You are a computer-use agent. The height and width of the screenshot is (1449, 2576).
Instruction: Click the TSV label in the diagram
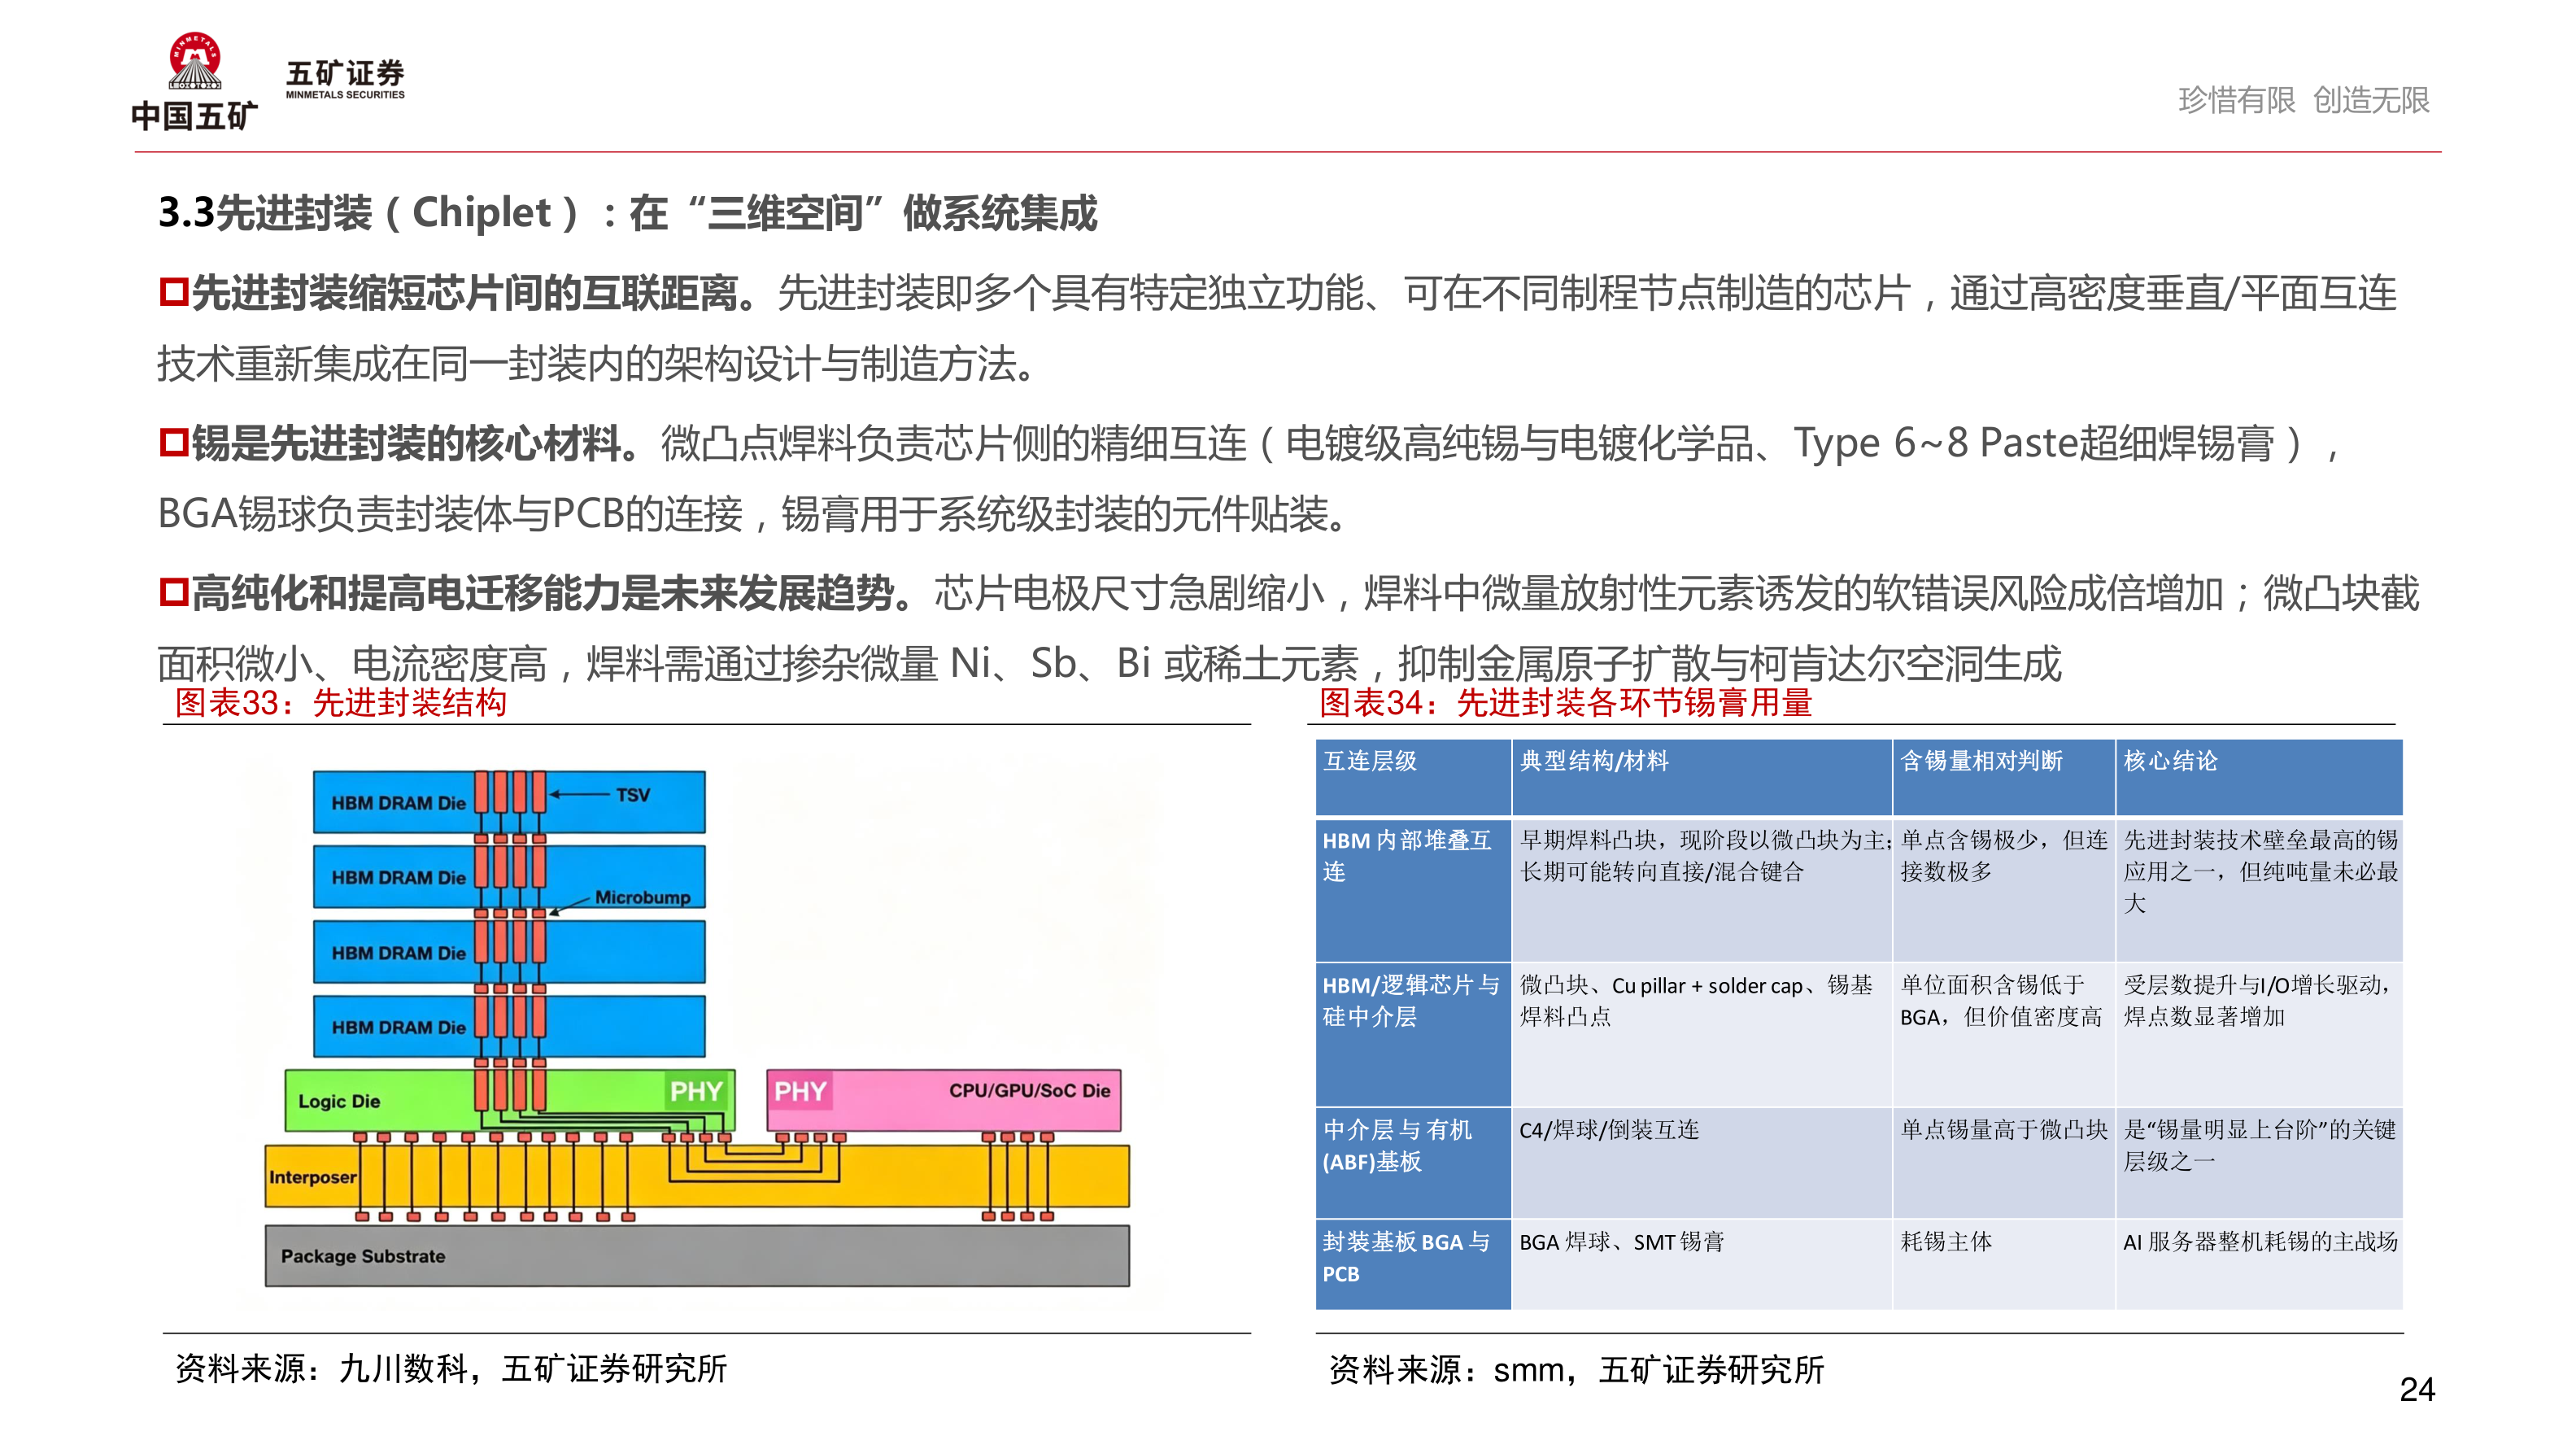[x=632, y=795]
